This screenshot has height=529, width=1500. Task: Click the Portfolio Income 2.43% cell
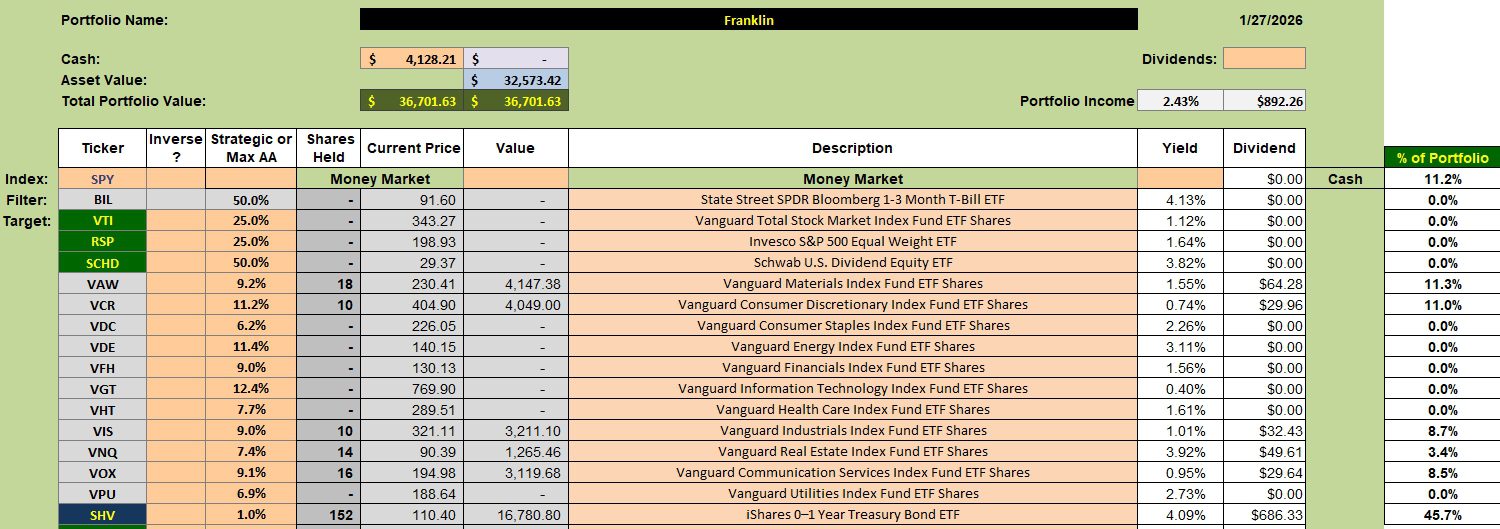tap(1180, 101)
